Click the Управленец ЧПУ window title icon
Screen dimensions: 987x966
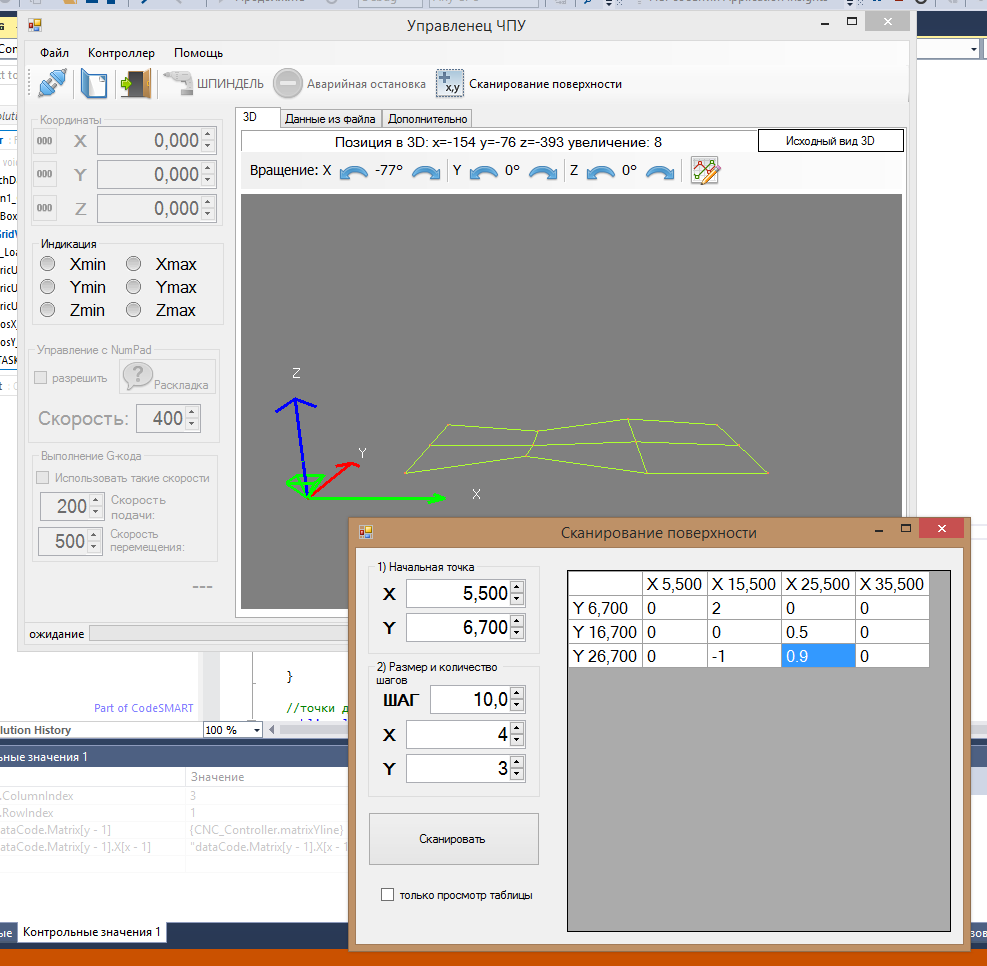[35, 25]
